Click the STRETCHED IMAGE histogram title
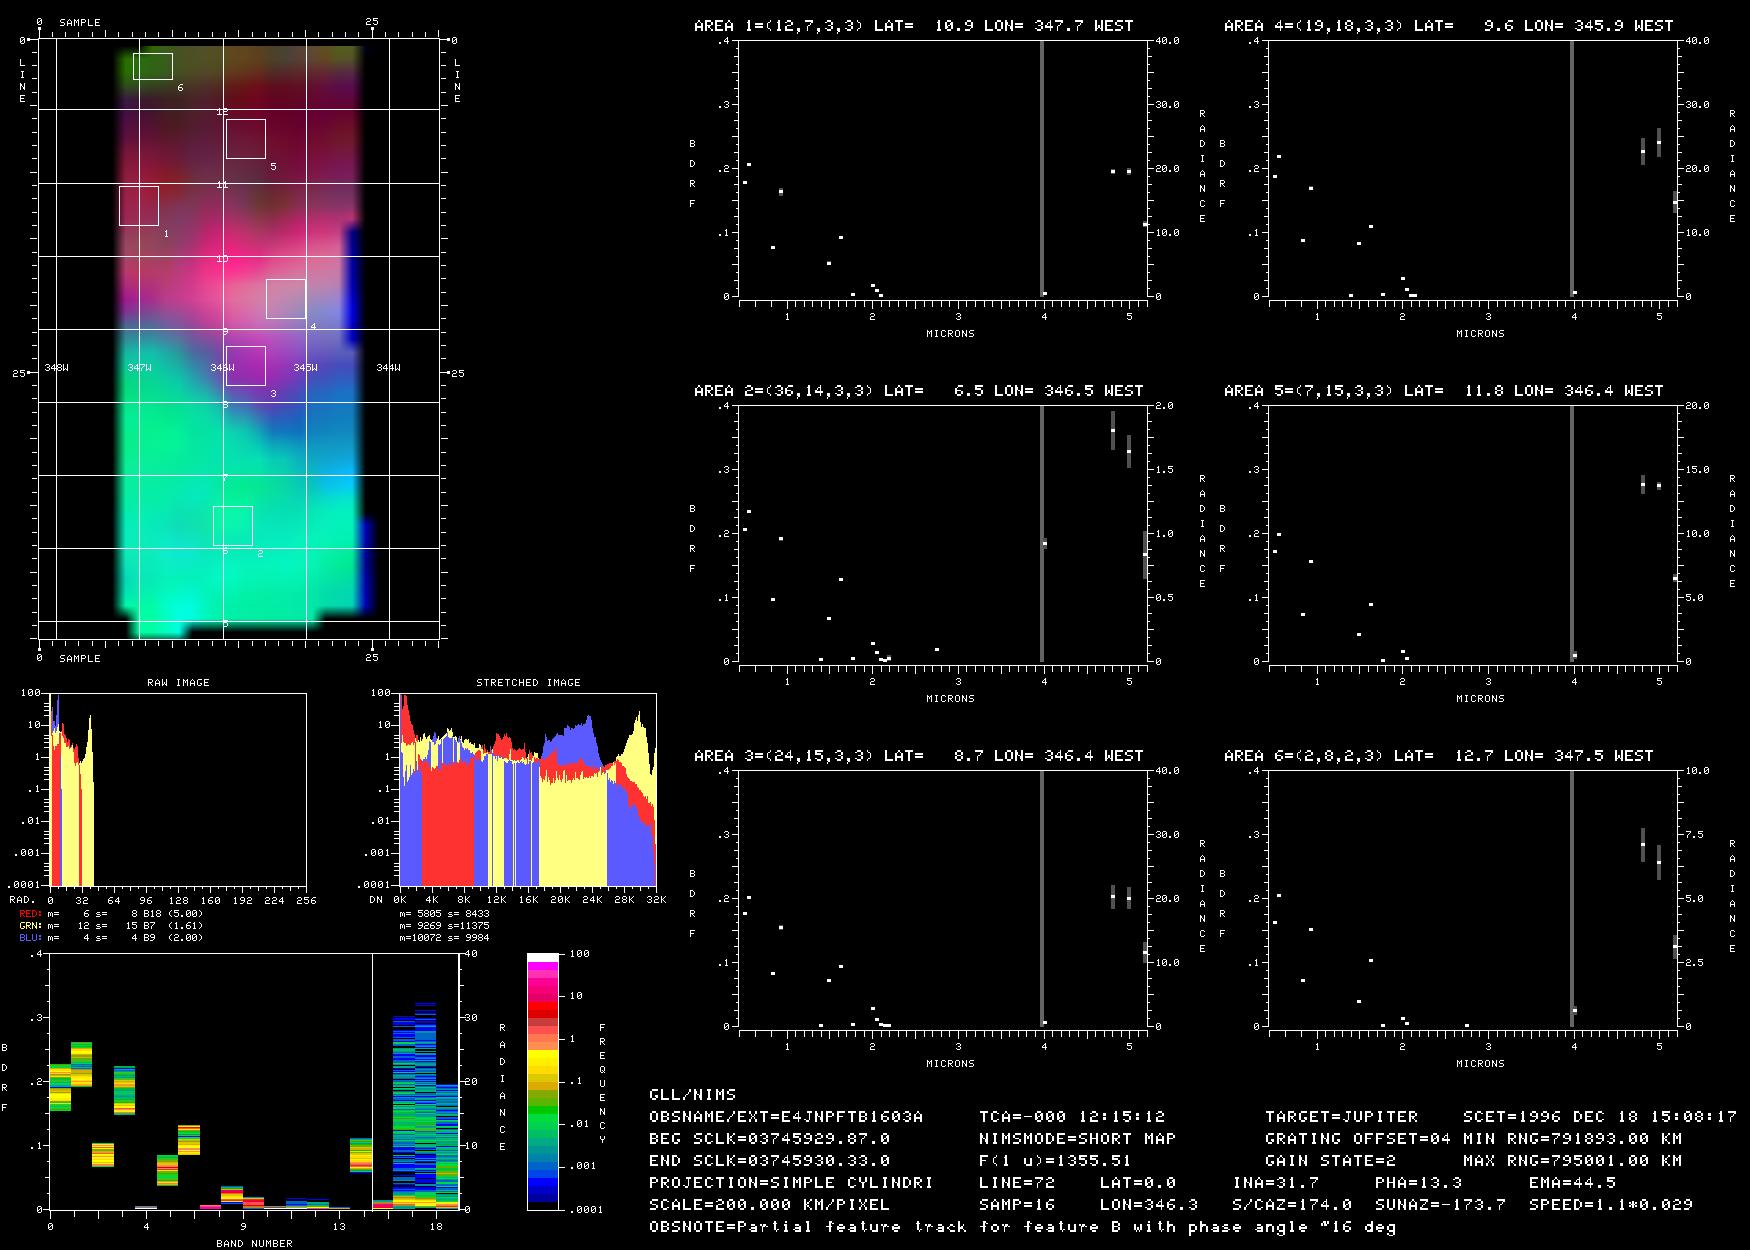1750x1250 pixels. pyautogui.click(x=528, y=682)
